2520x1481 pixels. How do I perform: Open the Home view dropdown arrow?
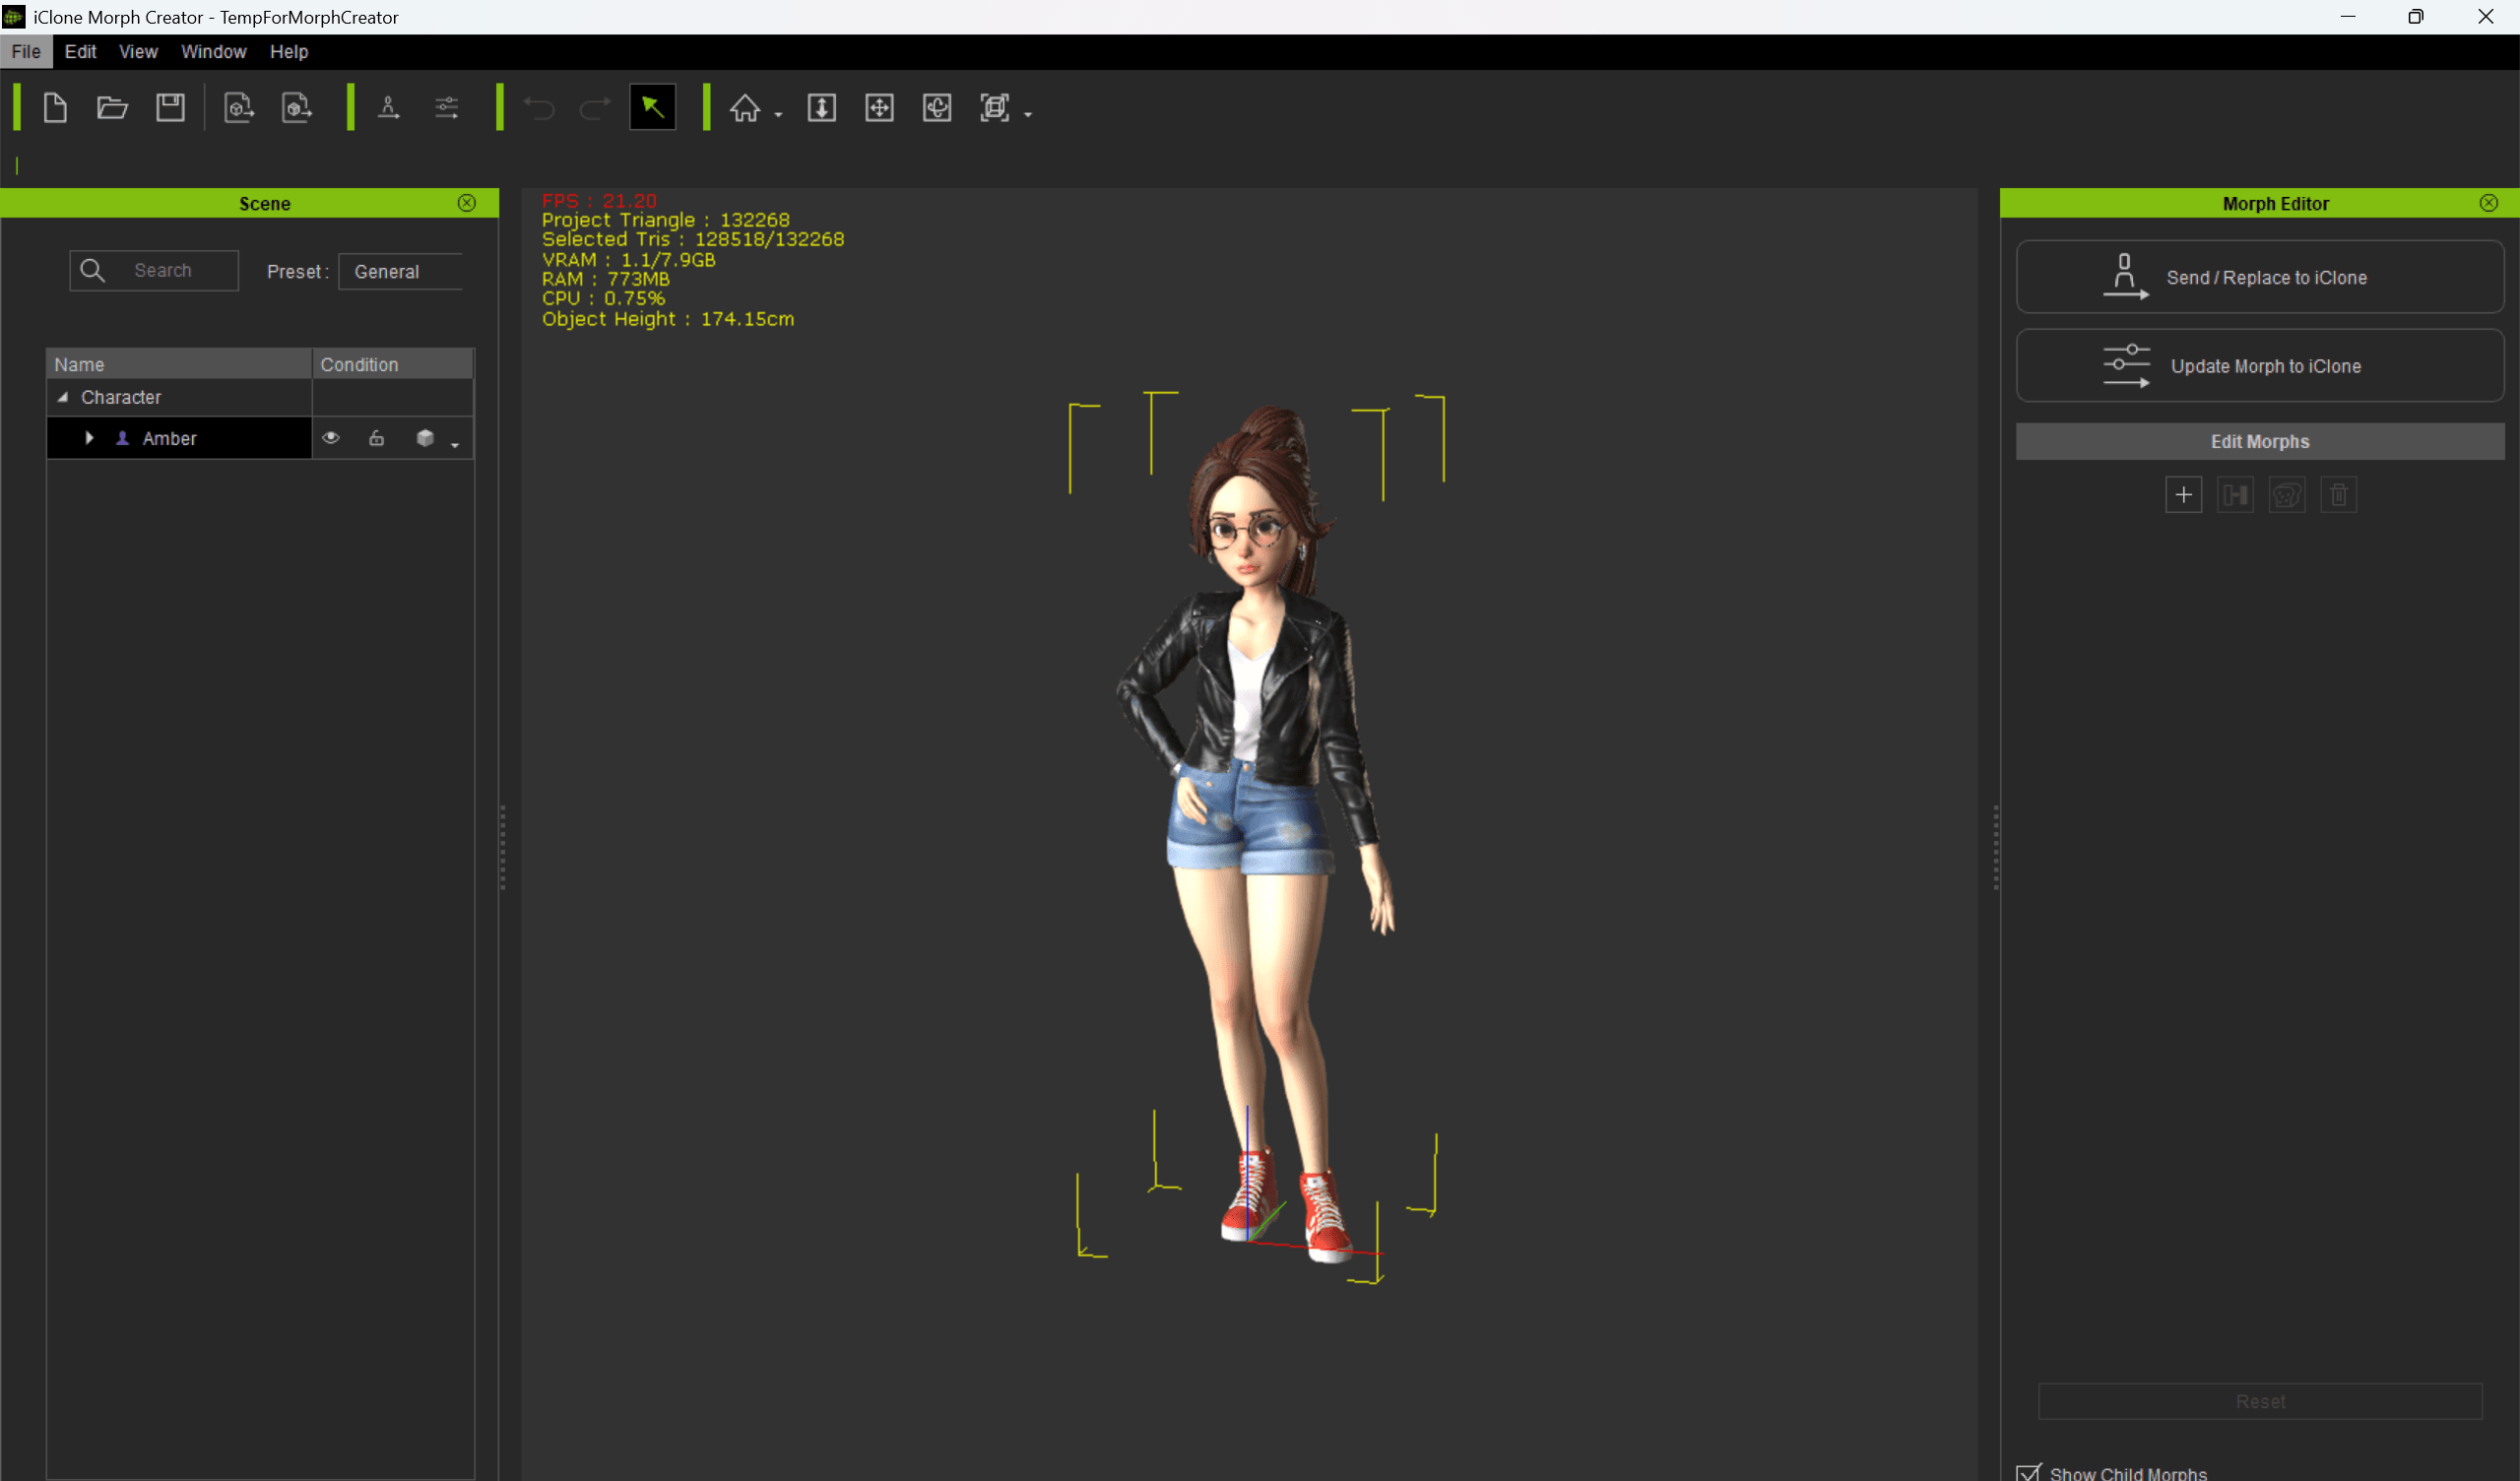[x=778, y=115]
